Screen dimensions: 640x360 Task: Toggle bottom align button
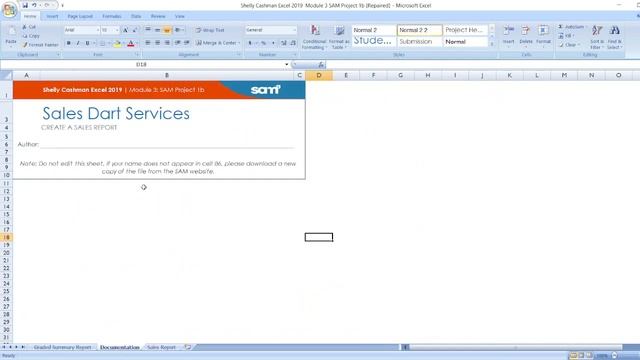[x=167, y=30]
